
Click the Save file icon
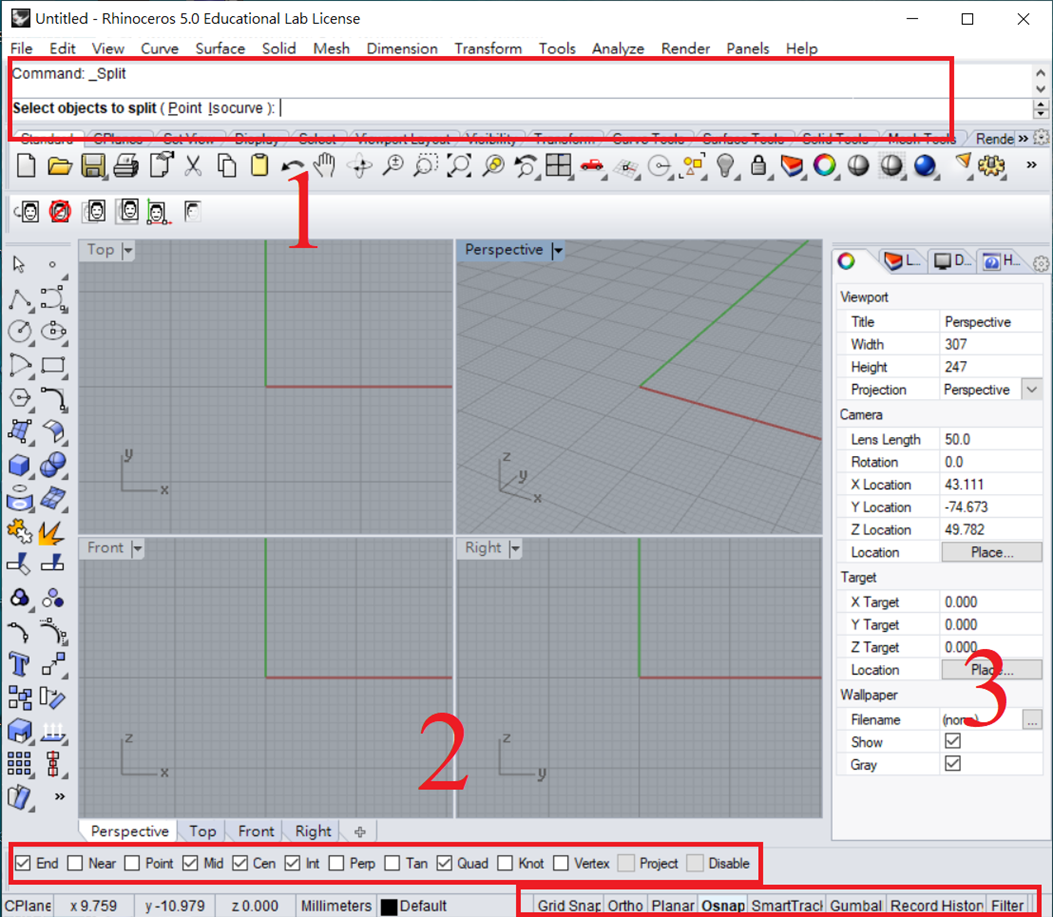click(93, 166)
